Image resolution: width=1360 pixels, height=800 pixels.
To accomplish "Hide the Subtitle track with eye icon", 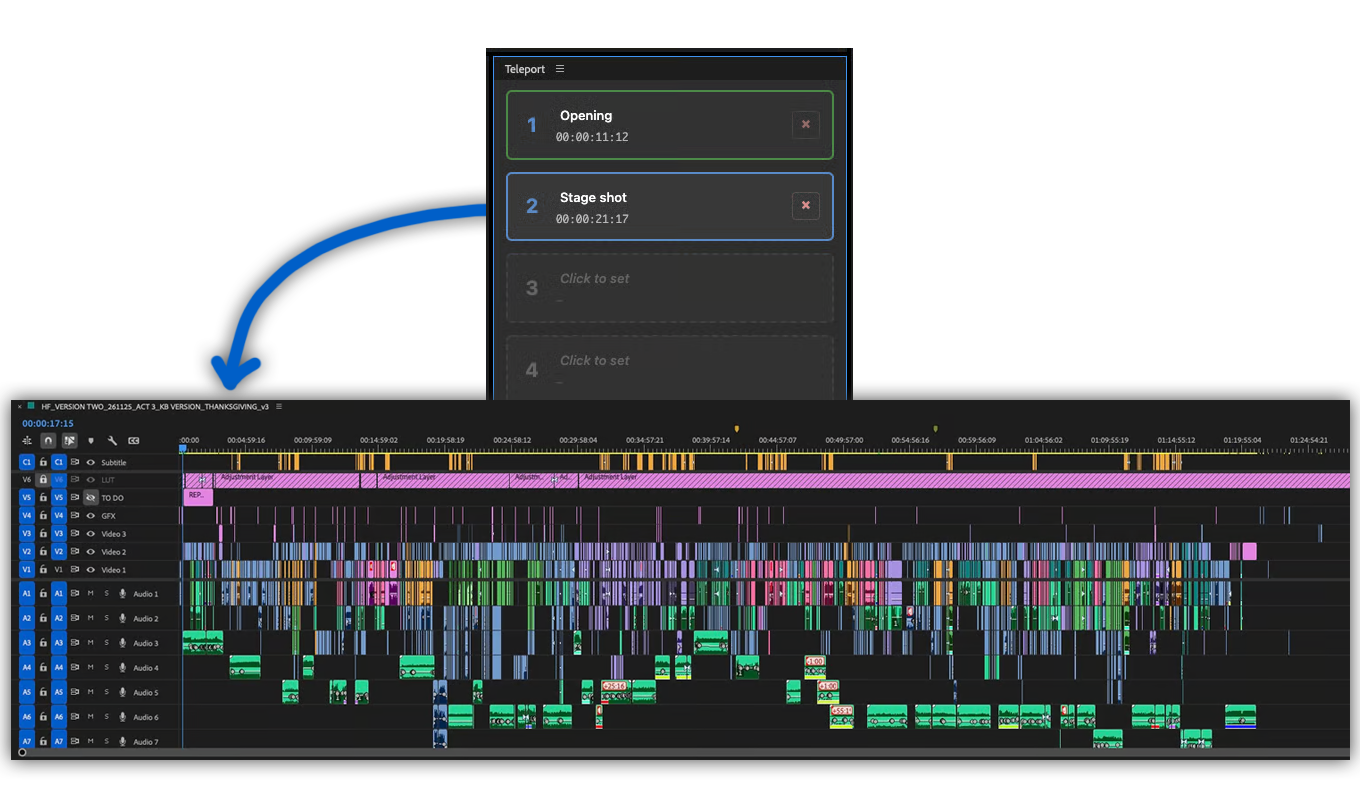I will click(x=91, y=463).
